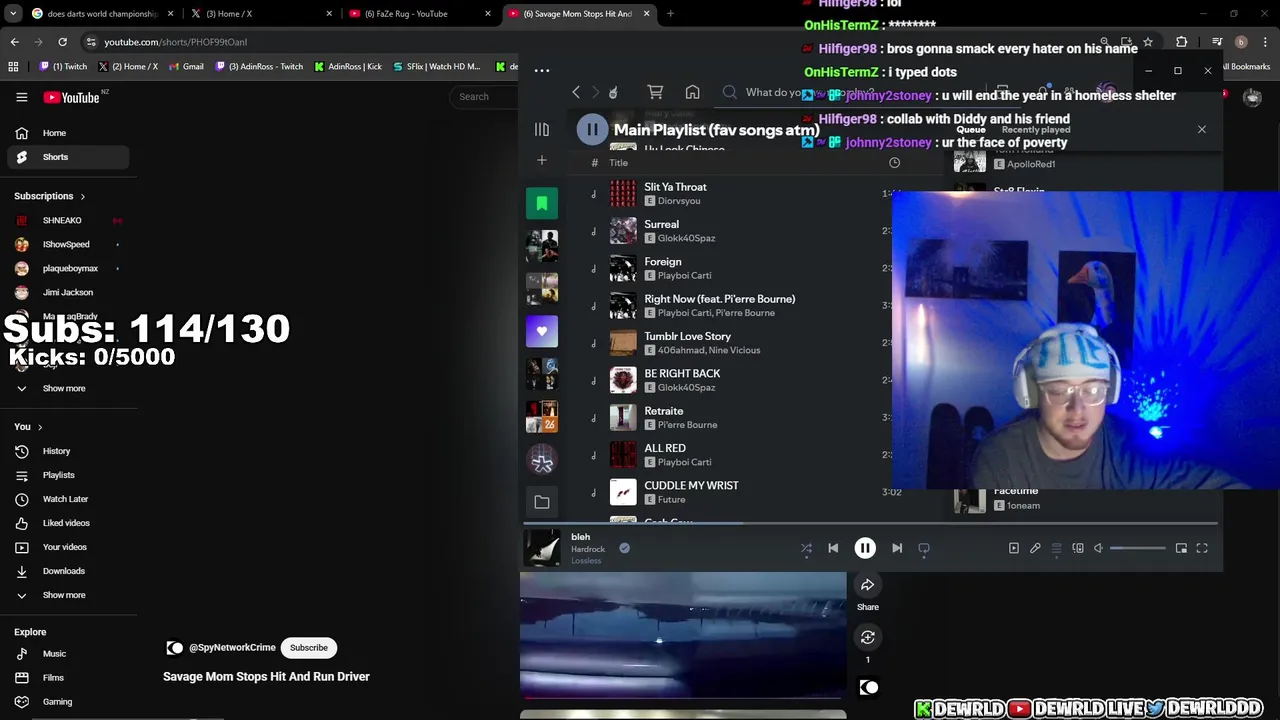Image resolution: width=1280 pixels, height=720 pixels.
Task: Select the track Tumblr Love Story
Action: click(687, 336)
